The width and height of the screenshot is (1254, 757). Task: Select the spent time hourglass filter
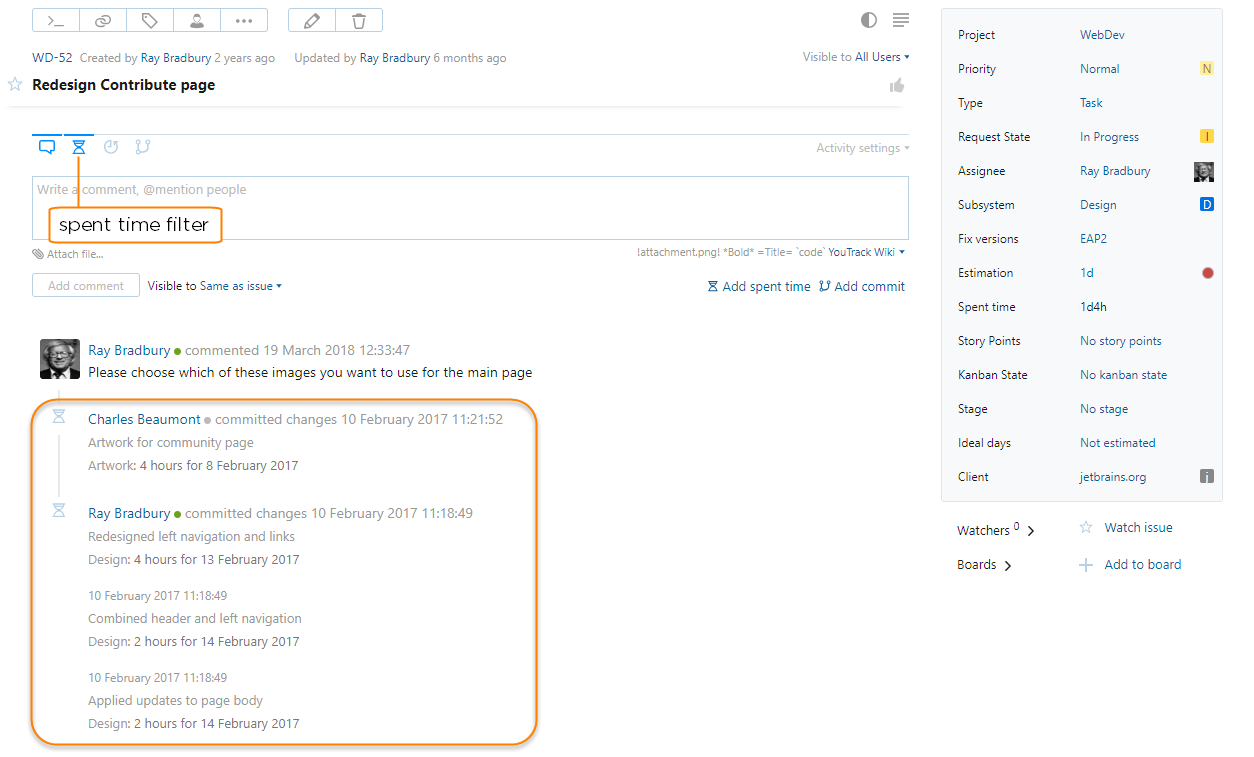click(x=79, y=147)
